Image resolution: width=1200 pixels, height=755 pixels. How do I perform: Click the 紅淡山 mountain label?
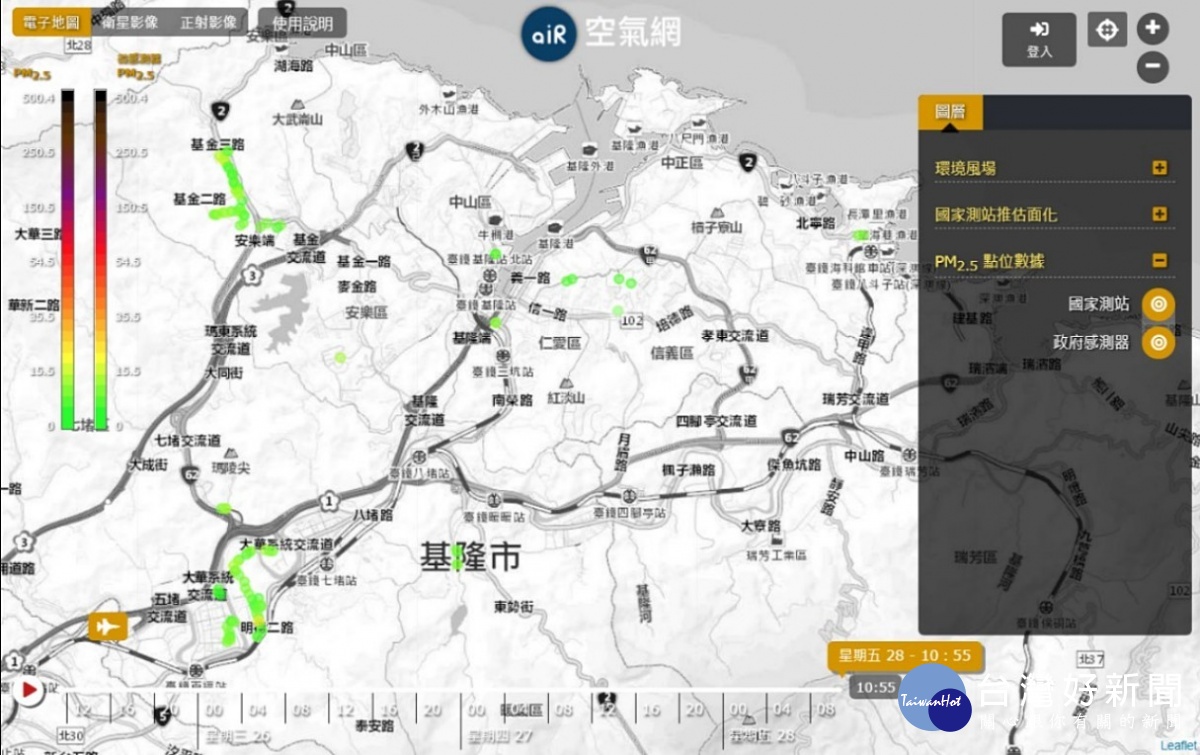click(x=566, y=398)
